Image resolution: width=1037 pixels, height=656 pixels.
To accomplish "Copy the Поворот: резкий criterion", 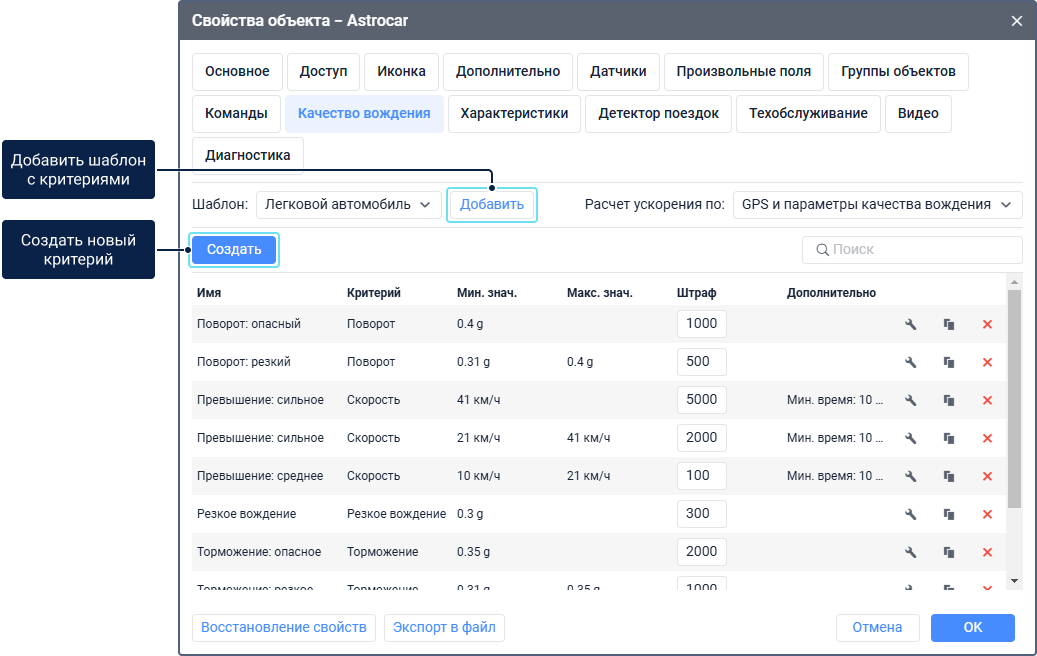I will 948,362.
